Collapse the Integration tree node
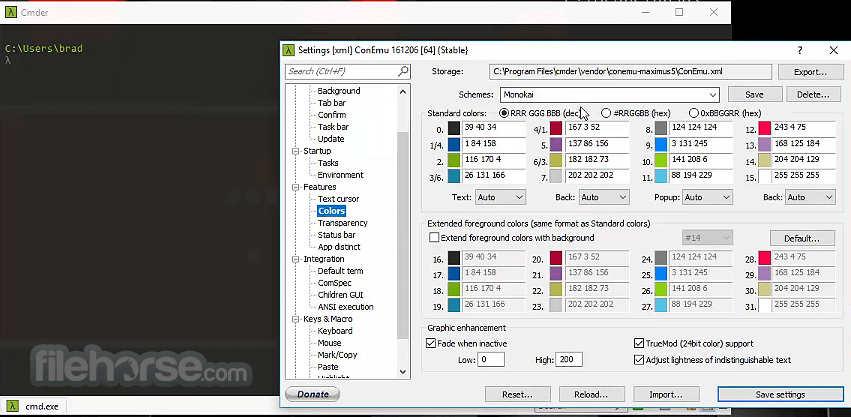This screenshot has height=417, width=851. pos(296,259)
